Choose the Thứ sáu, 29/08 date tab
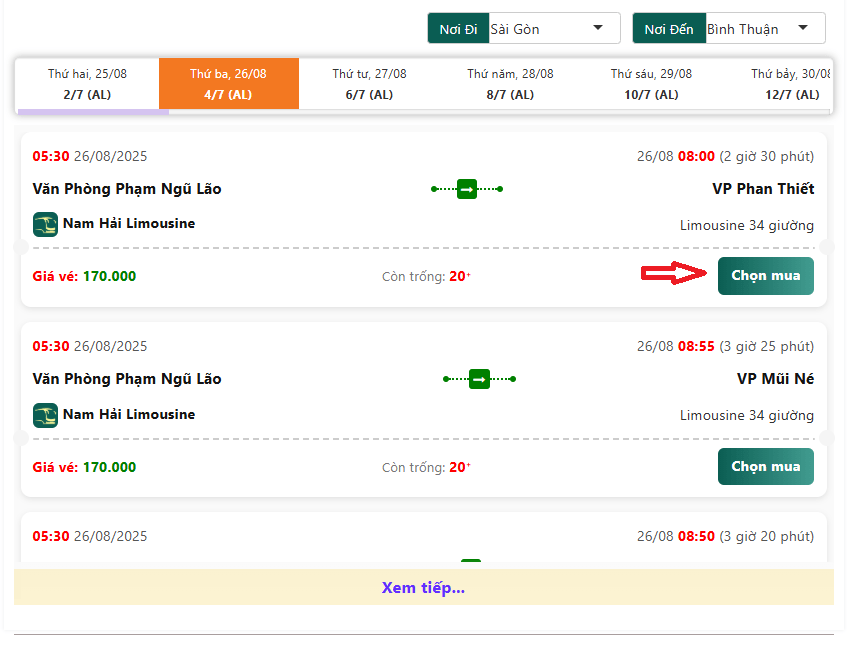The width and height of the screenshot is (847, 645). pos(651,84)
